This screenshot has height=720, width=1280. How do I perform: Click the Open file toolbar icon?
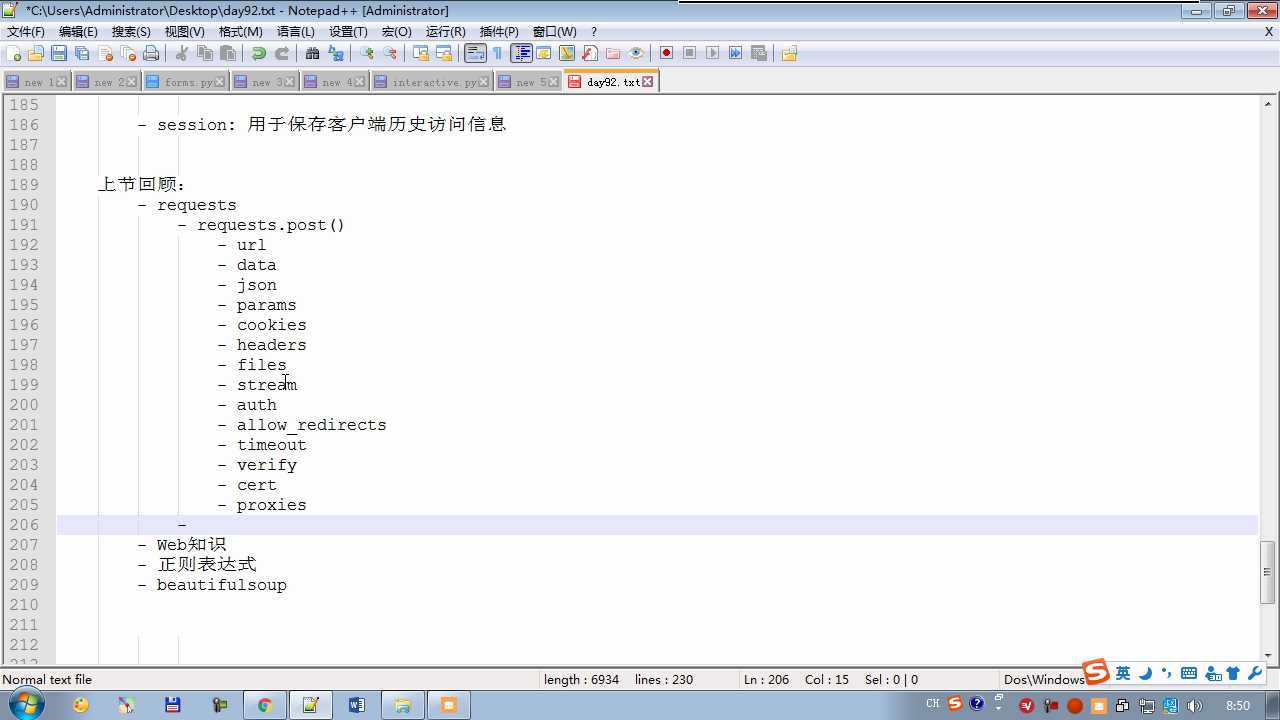tap(36, 53)
